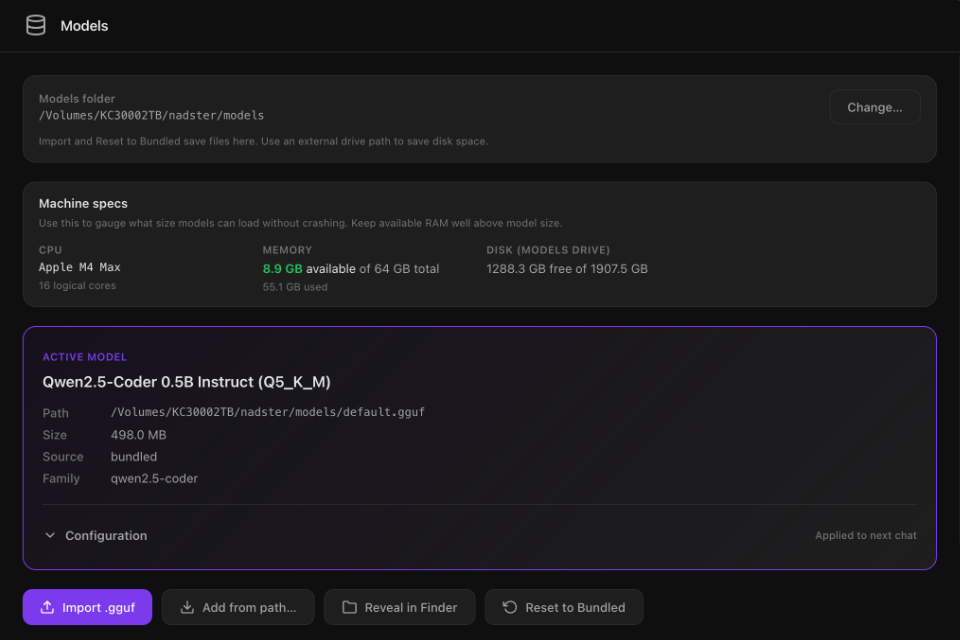Click the disk free space reading

pos(567,269)
